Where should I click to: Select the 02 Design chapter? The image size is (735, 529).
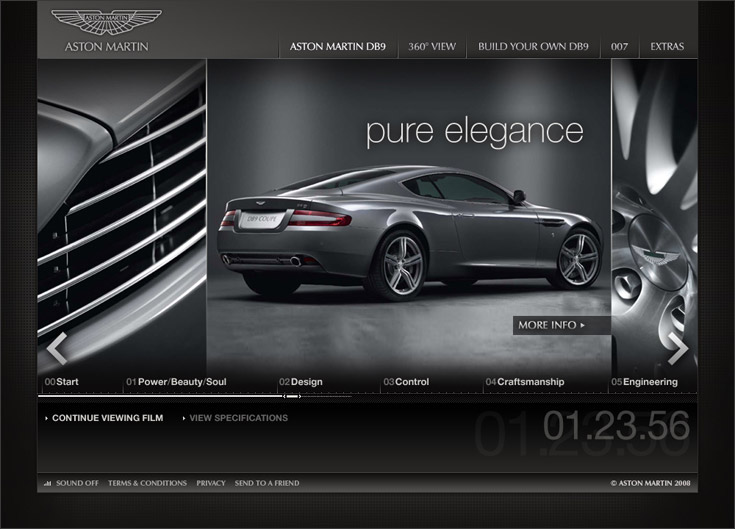pos(301,382)
